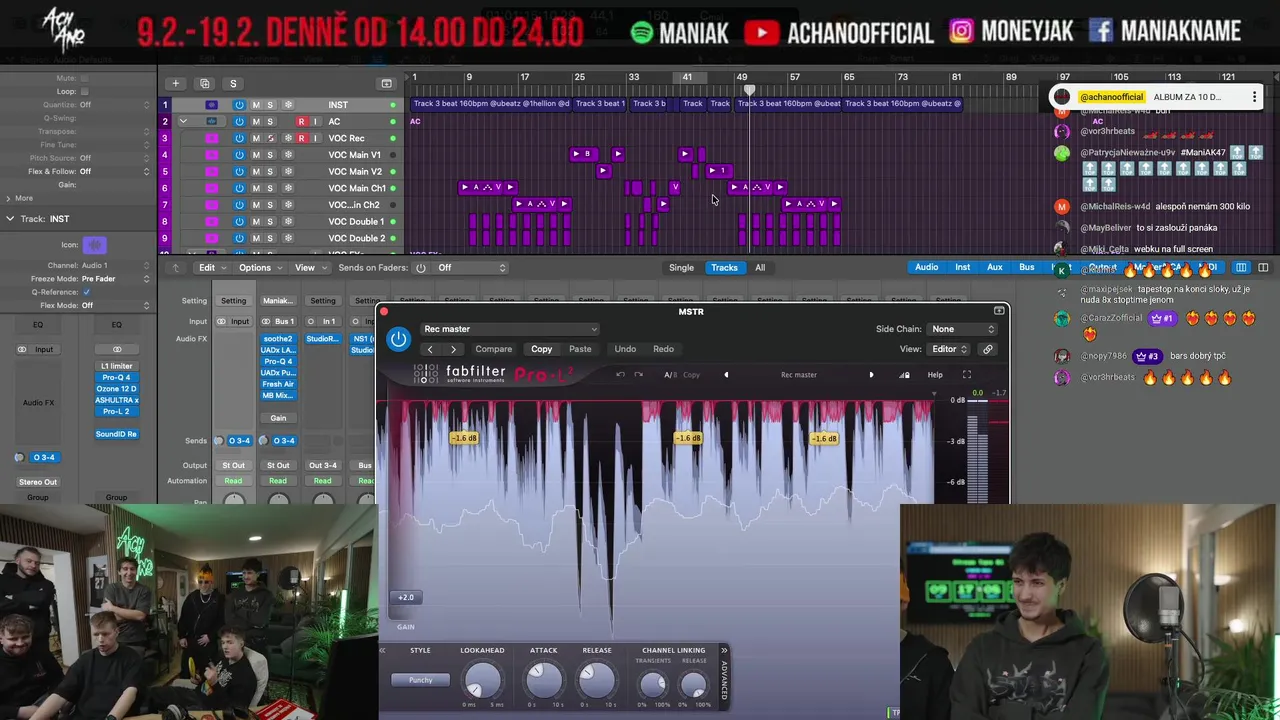Toggle the Q-Reference checkbox
Viewport: 1280px width, 720px height.
point(86,292)
